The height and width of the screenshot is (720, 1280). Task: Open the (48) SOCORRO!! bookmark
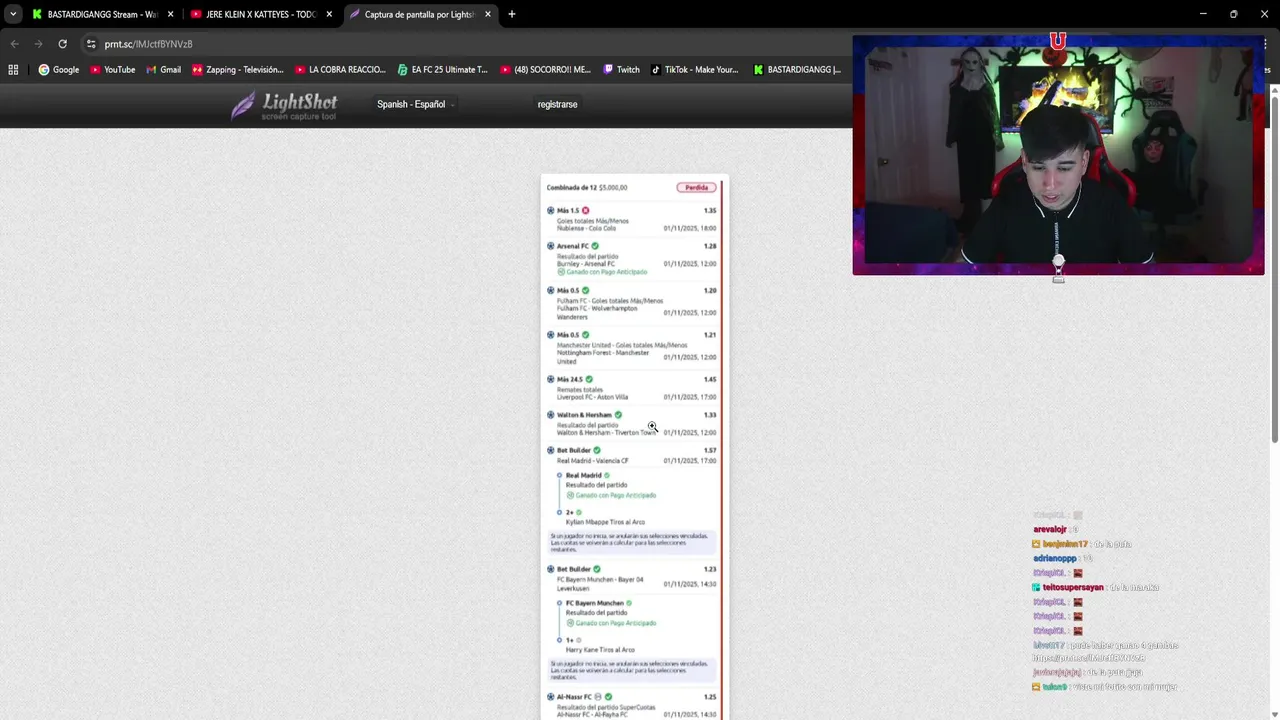click(x=545, y=70)
